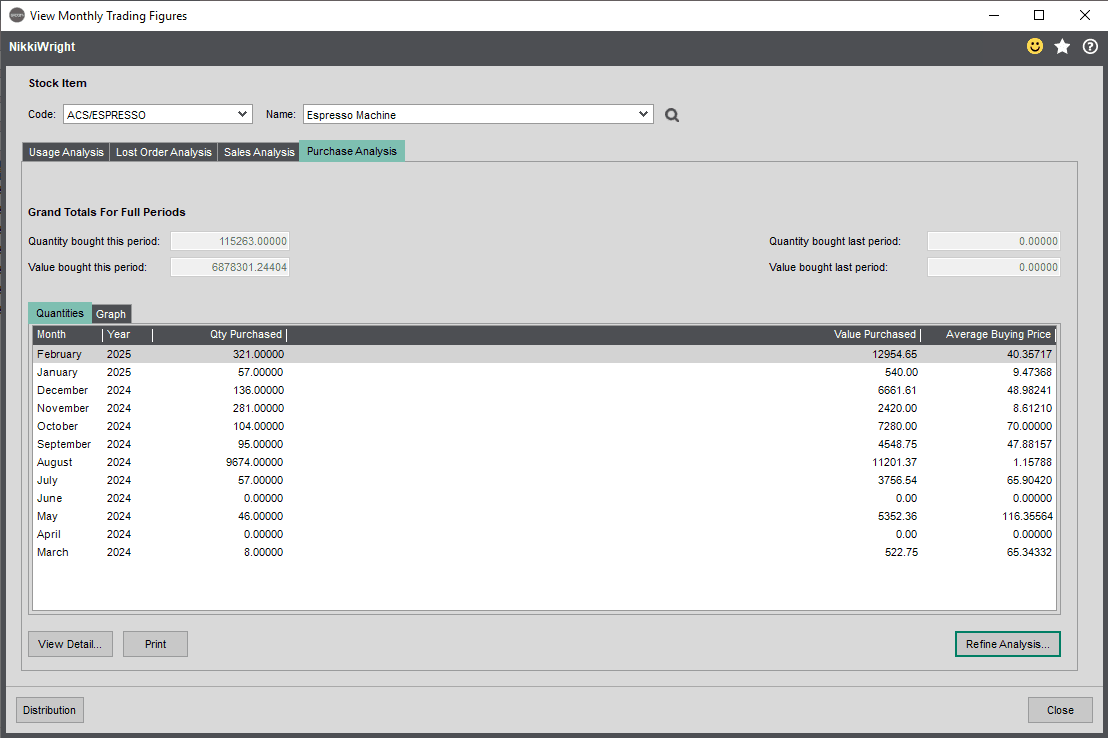The image size is (1108, 738).
Task: Select the Purchase Analysis tab
Action: [x=352, y=151]
